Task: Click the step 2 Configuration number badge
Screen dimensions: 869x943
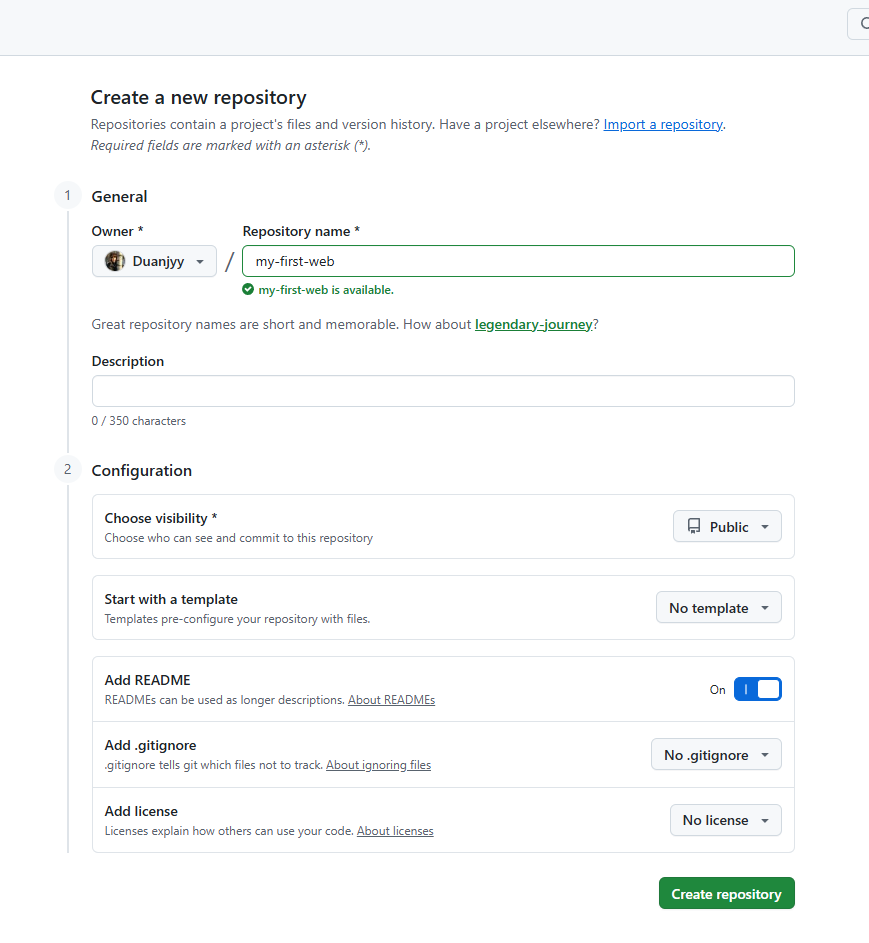Action: tap(68, 469)
